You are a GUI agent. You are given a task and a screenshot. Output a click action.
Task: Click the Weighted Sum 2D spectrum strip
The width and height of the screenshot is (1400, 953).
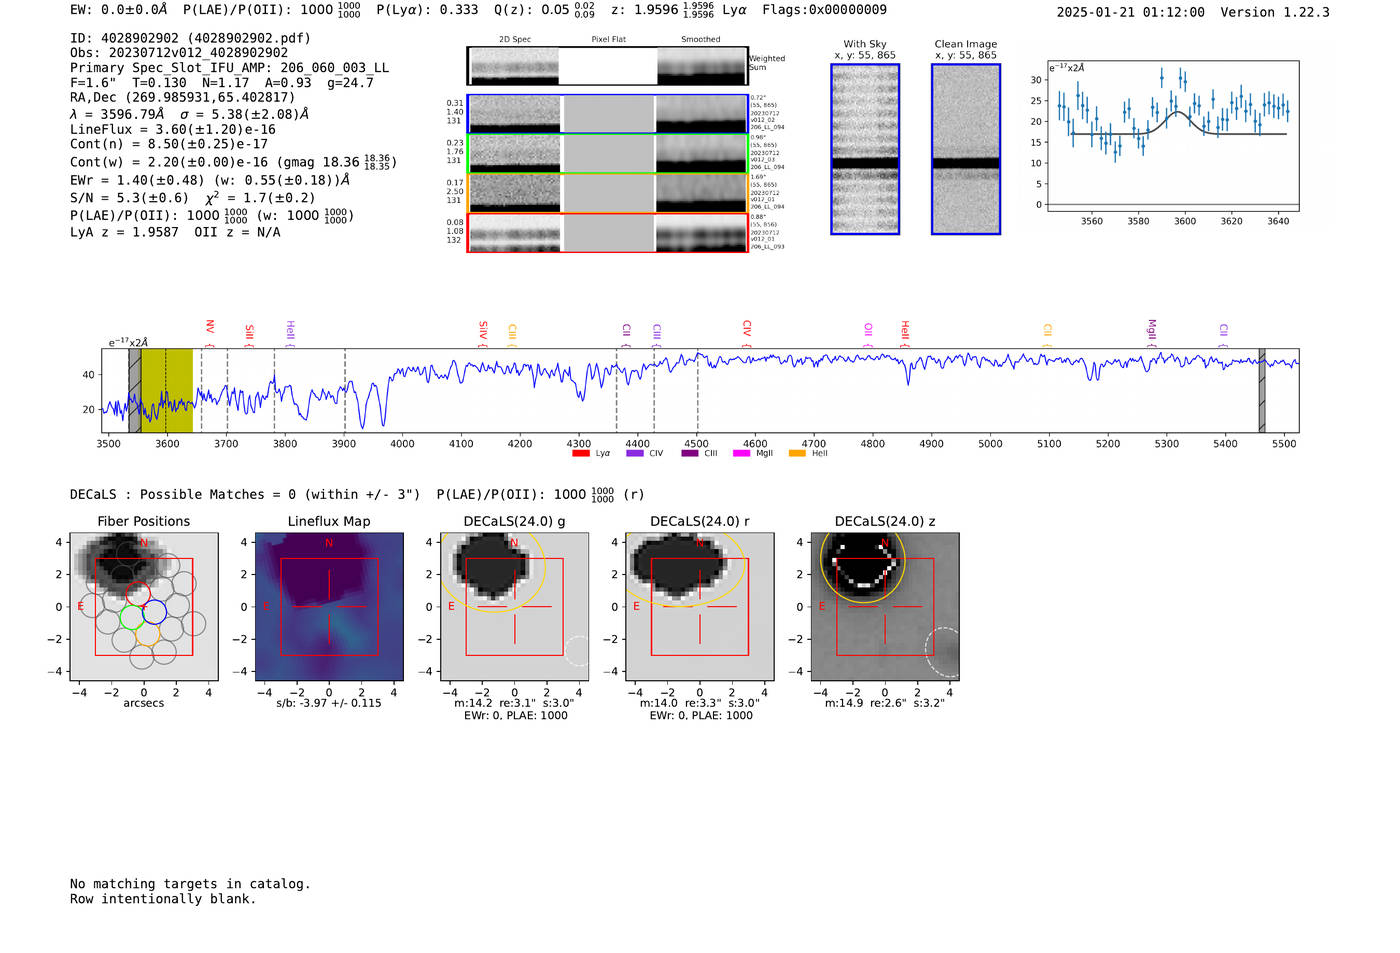608,66
